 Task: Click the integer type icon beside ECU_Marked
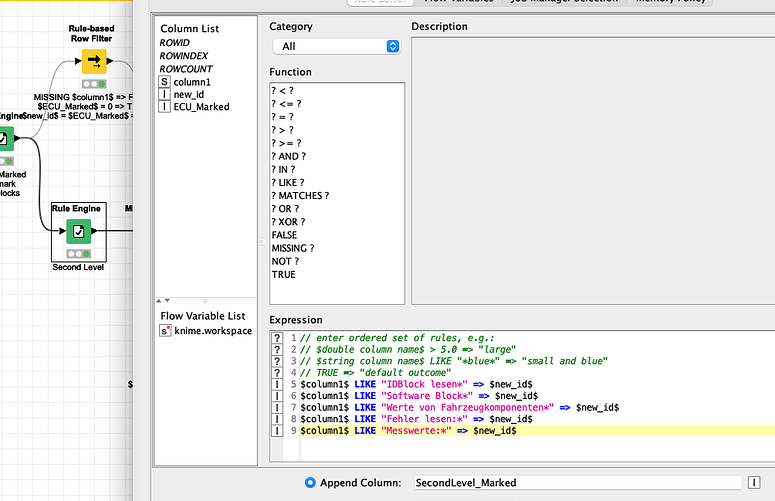tap(164, 106)
